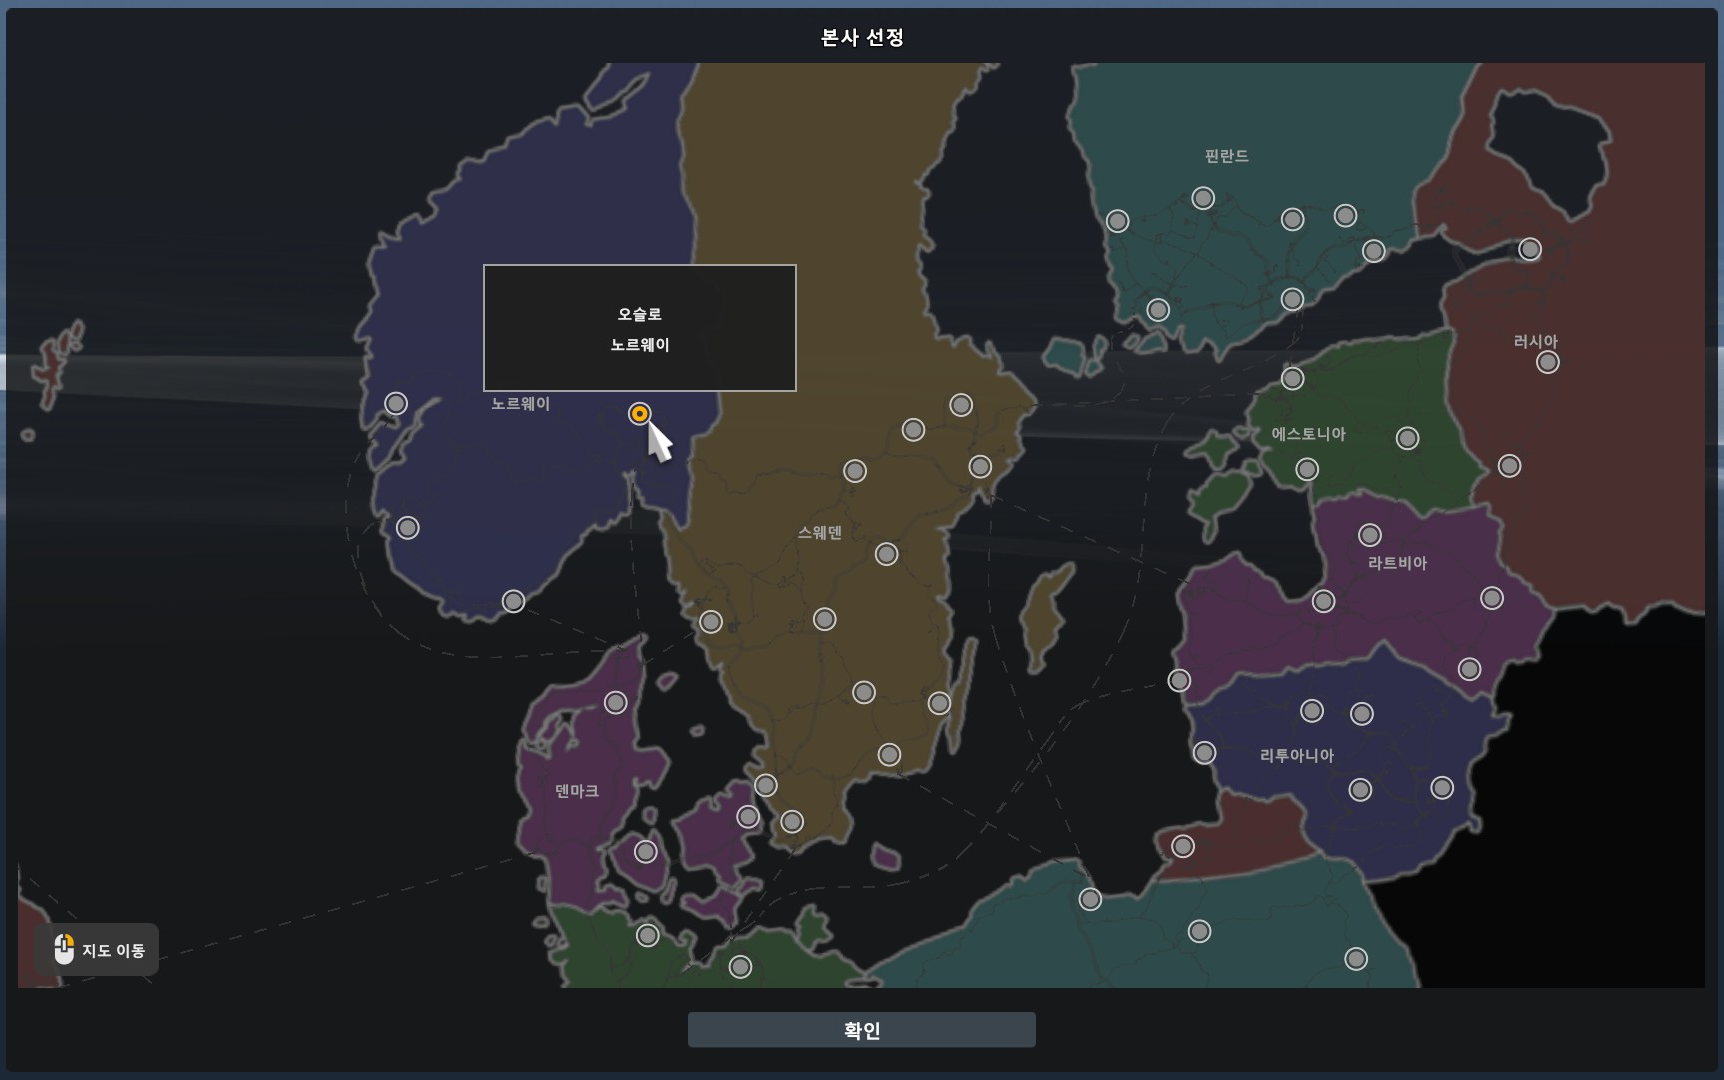Pick Norway's westernmost coastal city marker
Screen dimensions: 1724x1080
(x=396, y=403)
